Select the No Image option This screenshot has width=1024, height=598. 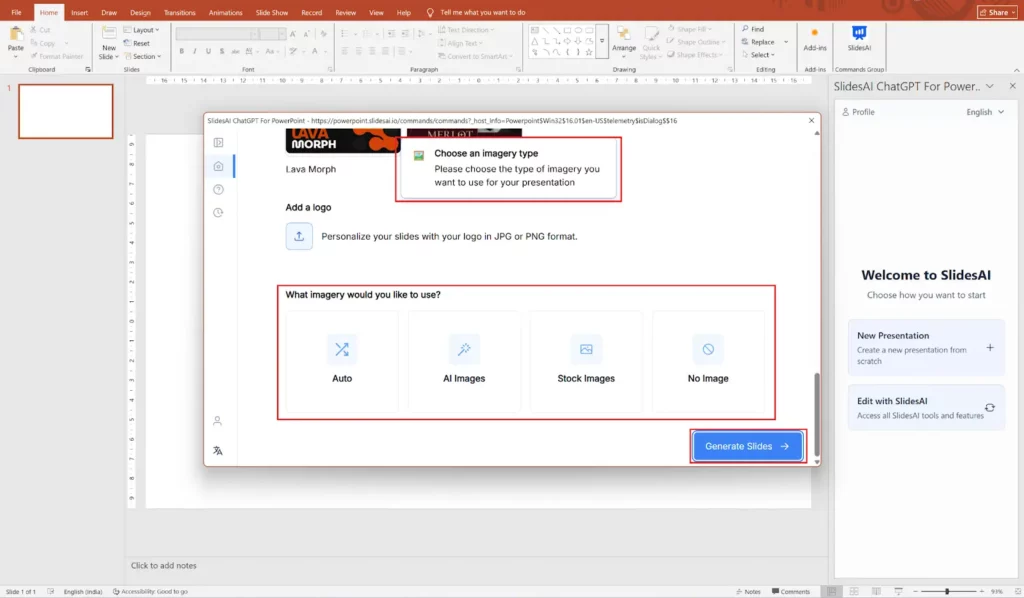[708, 361]
